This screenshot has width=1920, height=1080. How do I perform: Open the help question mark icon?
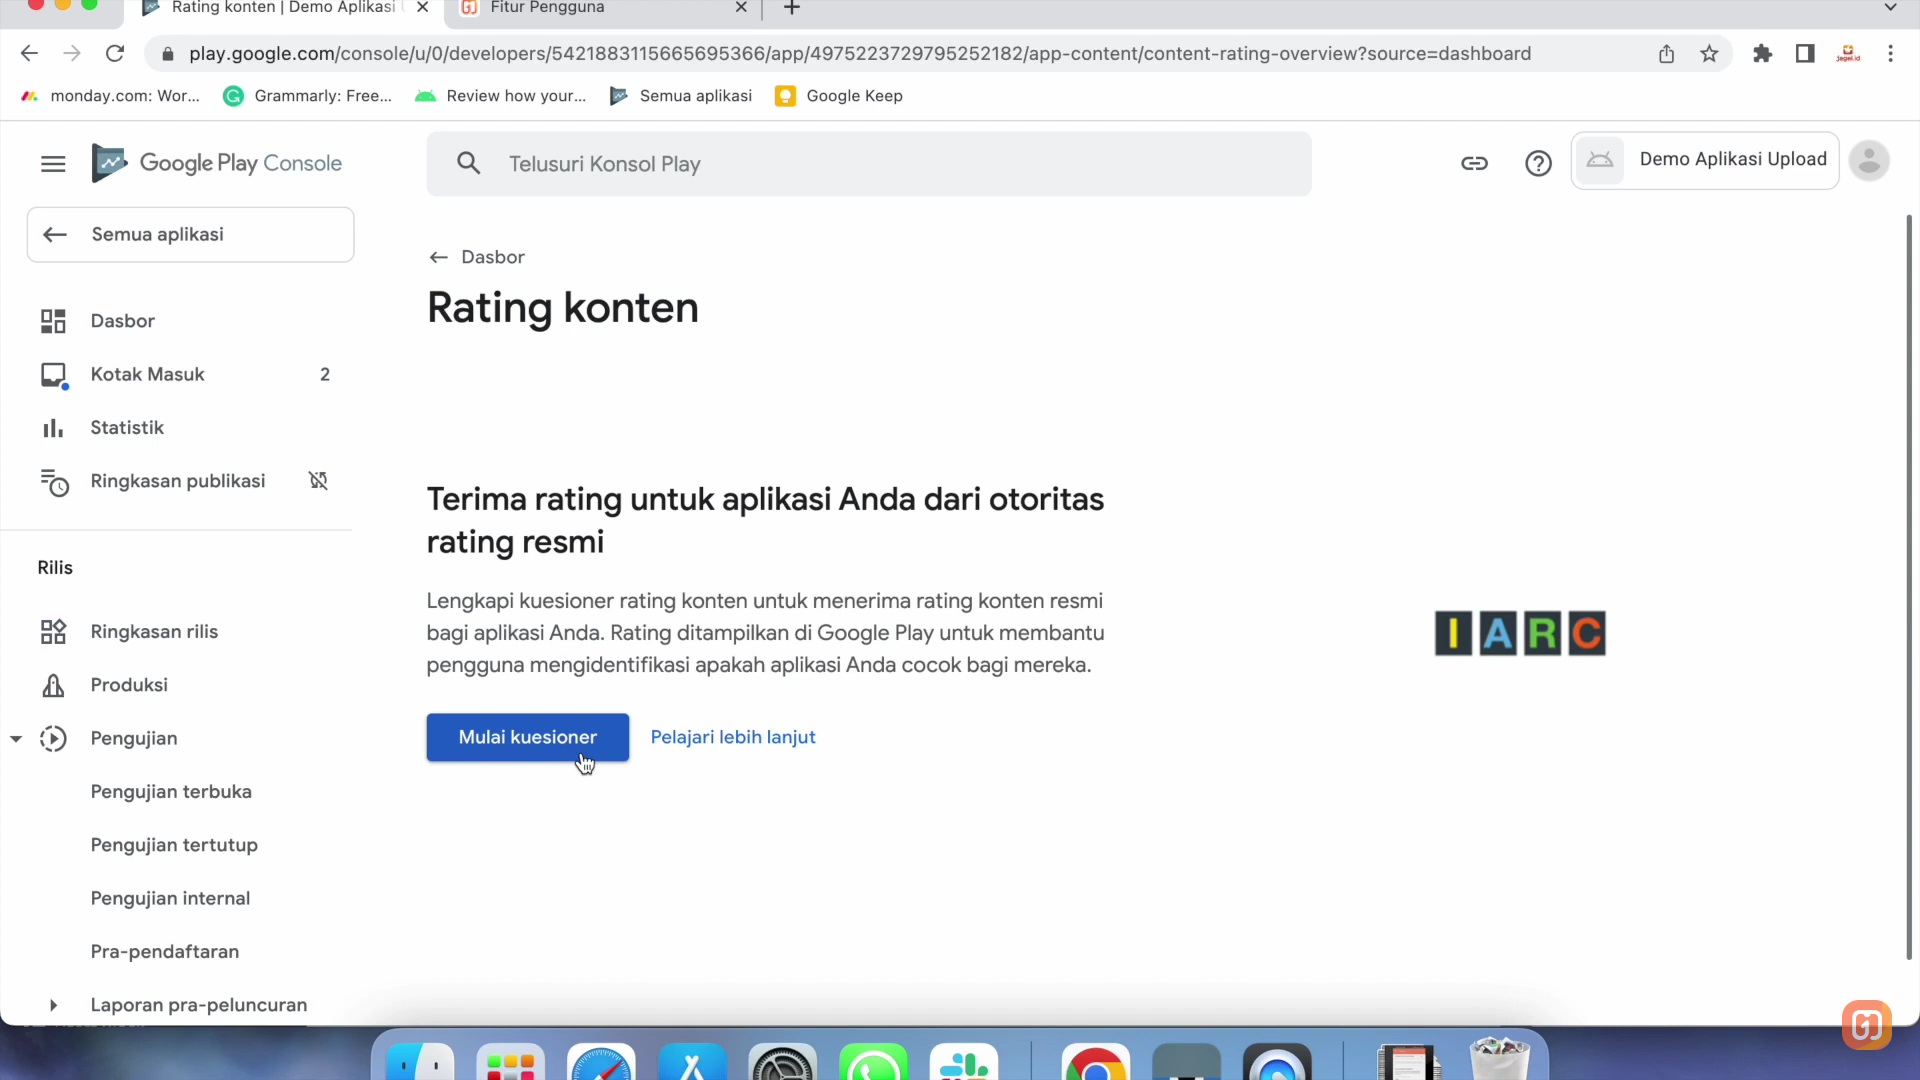(1538, 163)
